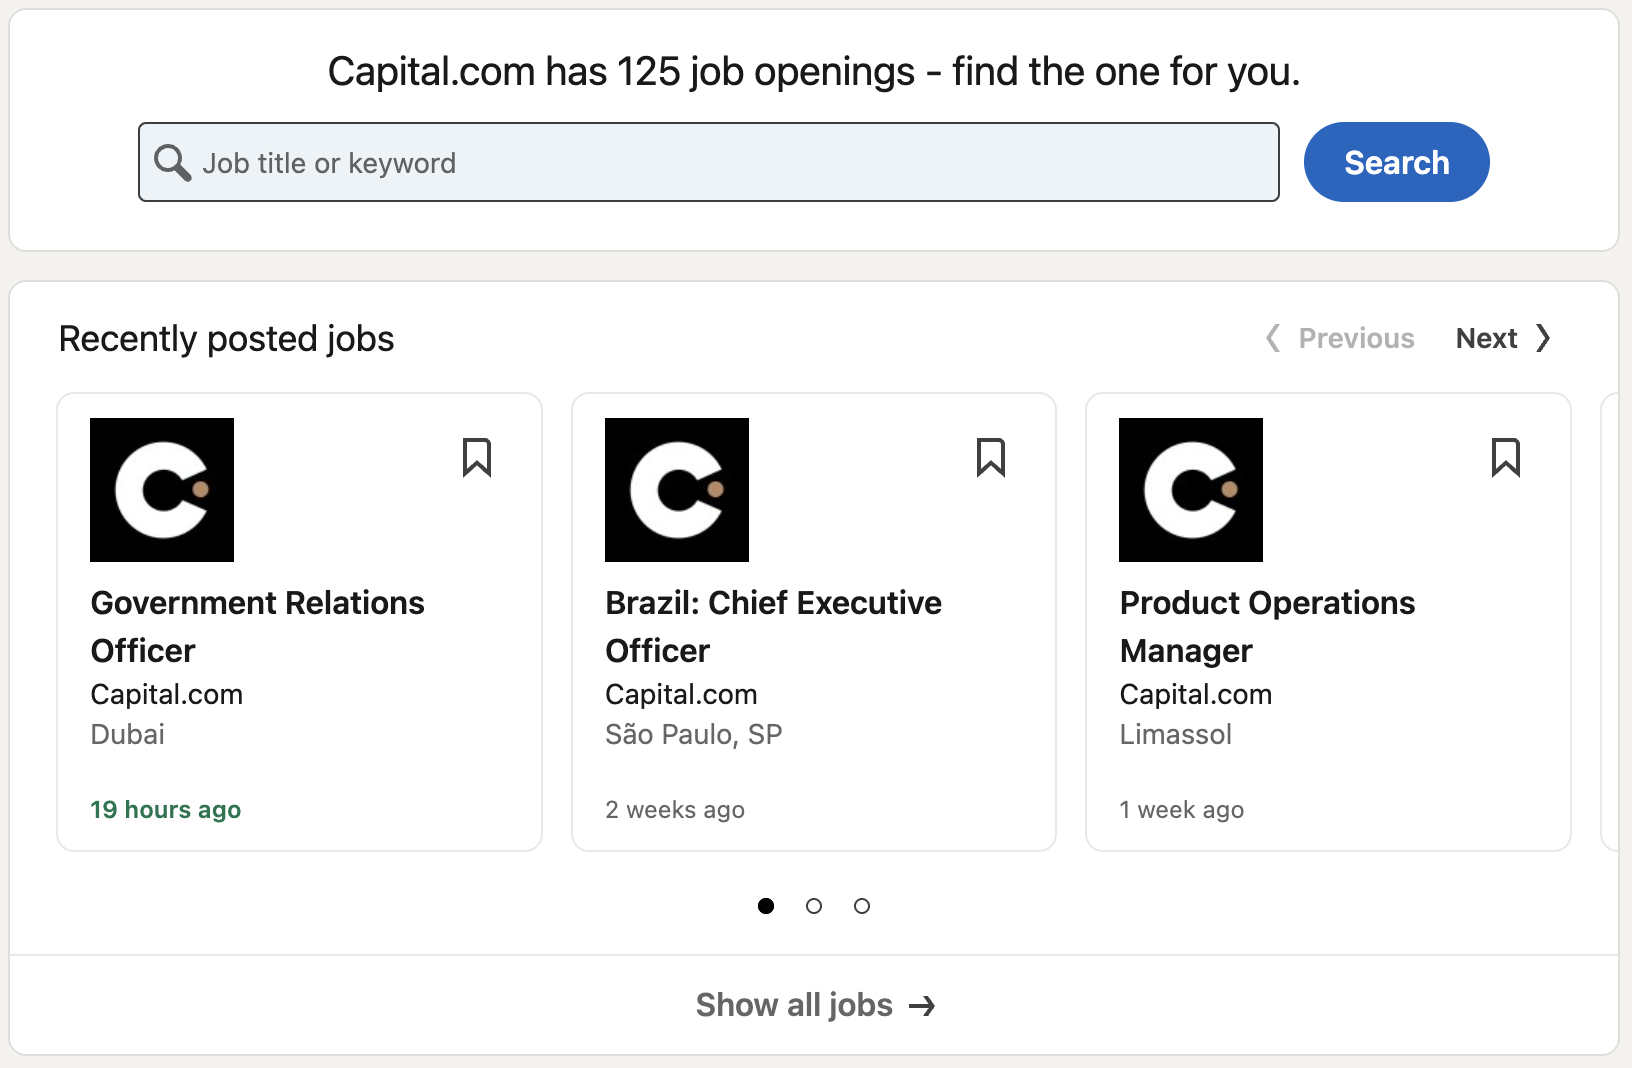This screenshot has width=1632, height=1068.
Task: Click Capital.com logo on Product Operations card
Action: 1191,490
